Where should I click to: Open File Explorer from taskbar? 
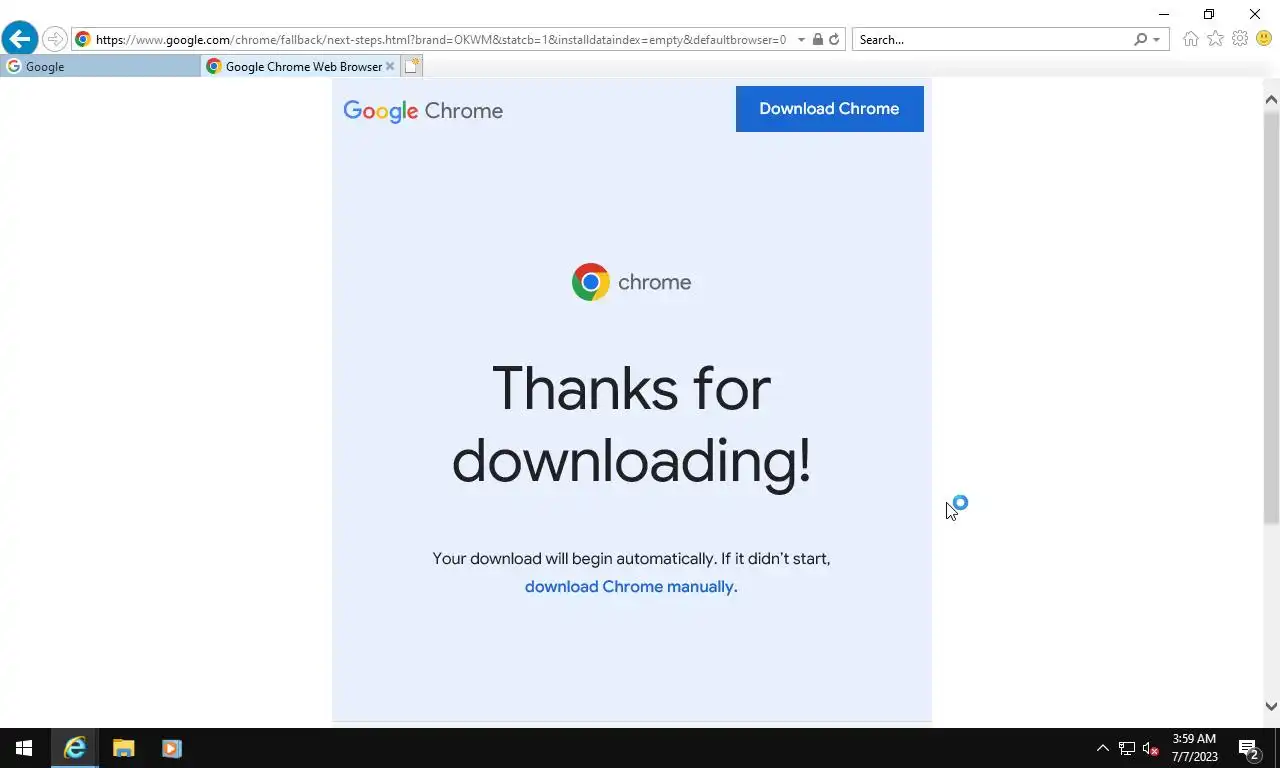[x=123, y=748]
